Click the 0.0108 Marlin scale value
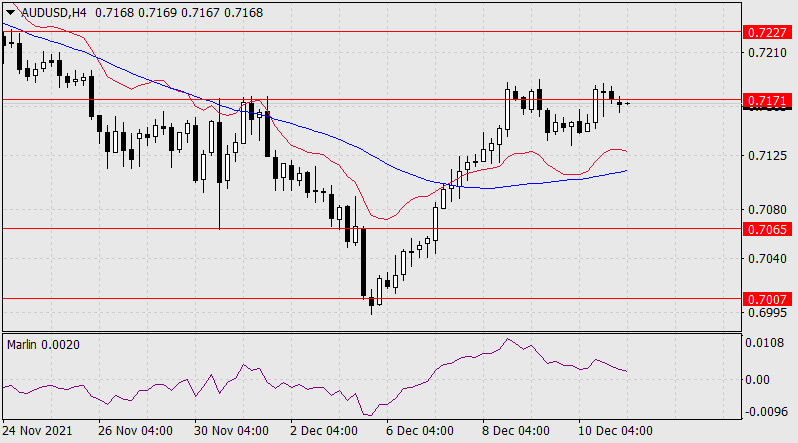Image resolution: width=798 pixels, height=443 pixels. tap(764, 342)
